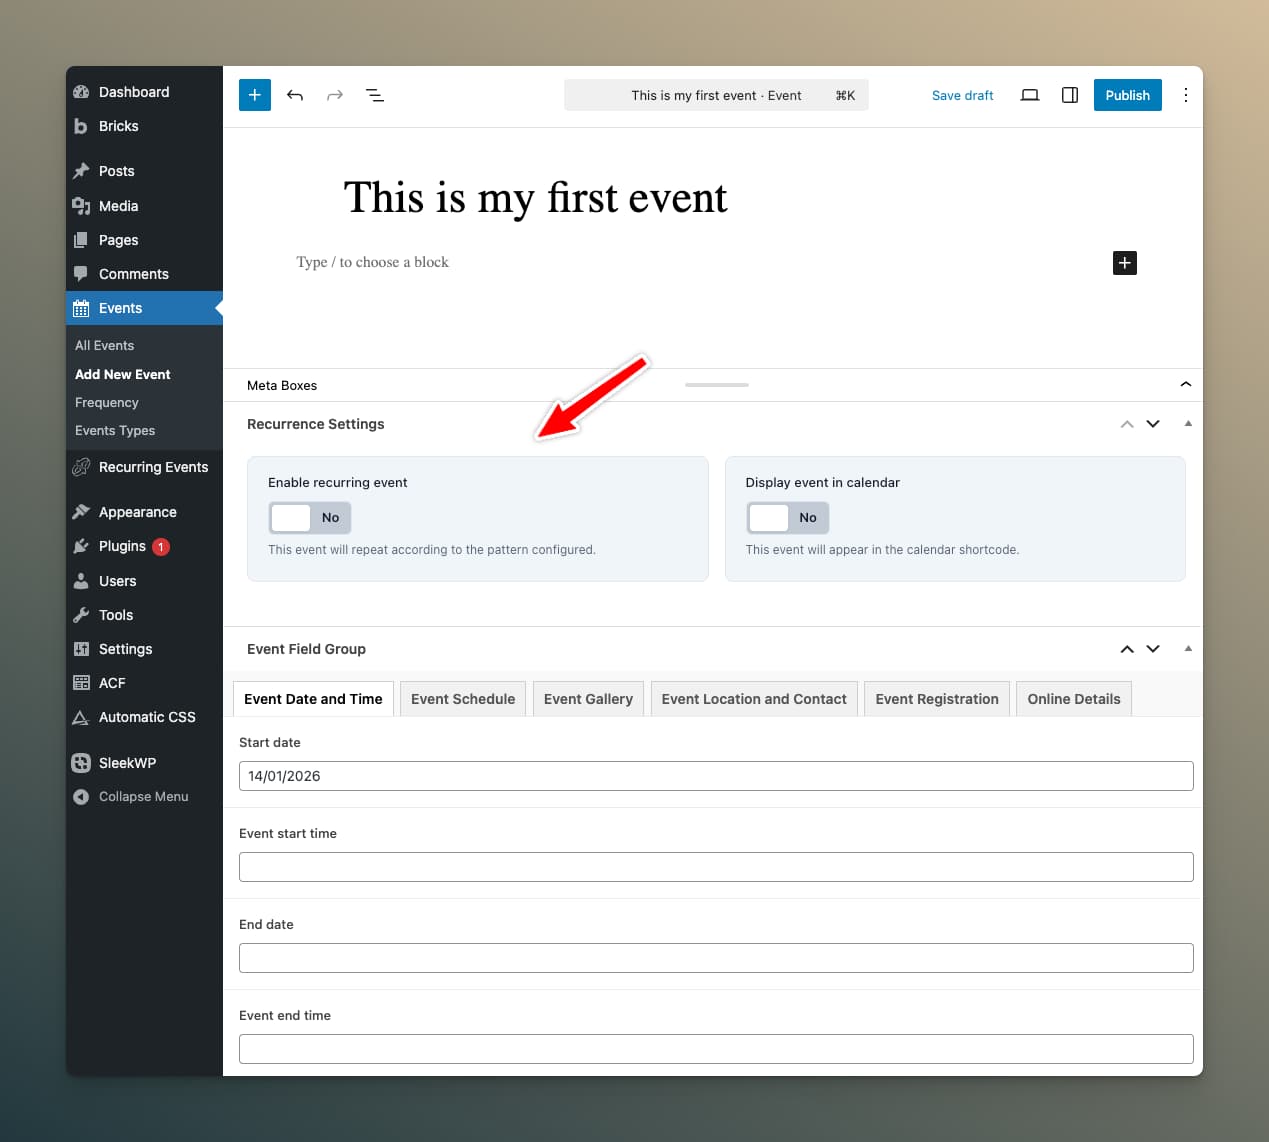Click the Start date input field
Viewport: 1269px width, 1142px height.
tap(716, 776)
